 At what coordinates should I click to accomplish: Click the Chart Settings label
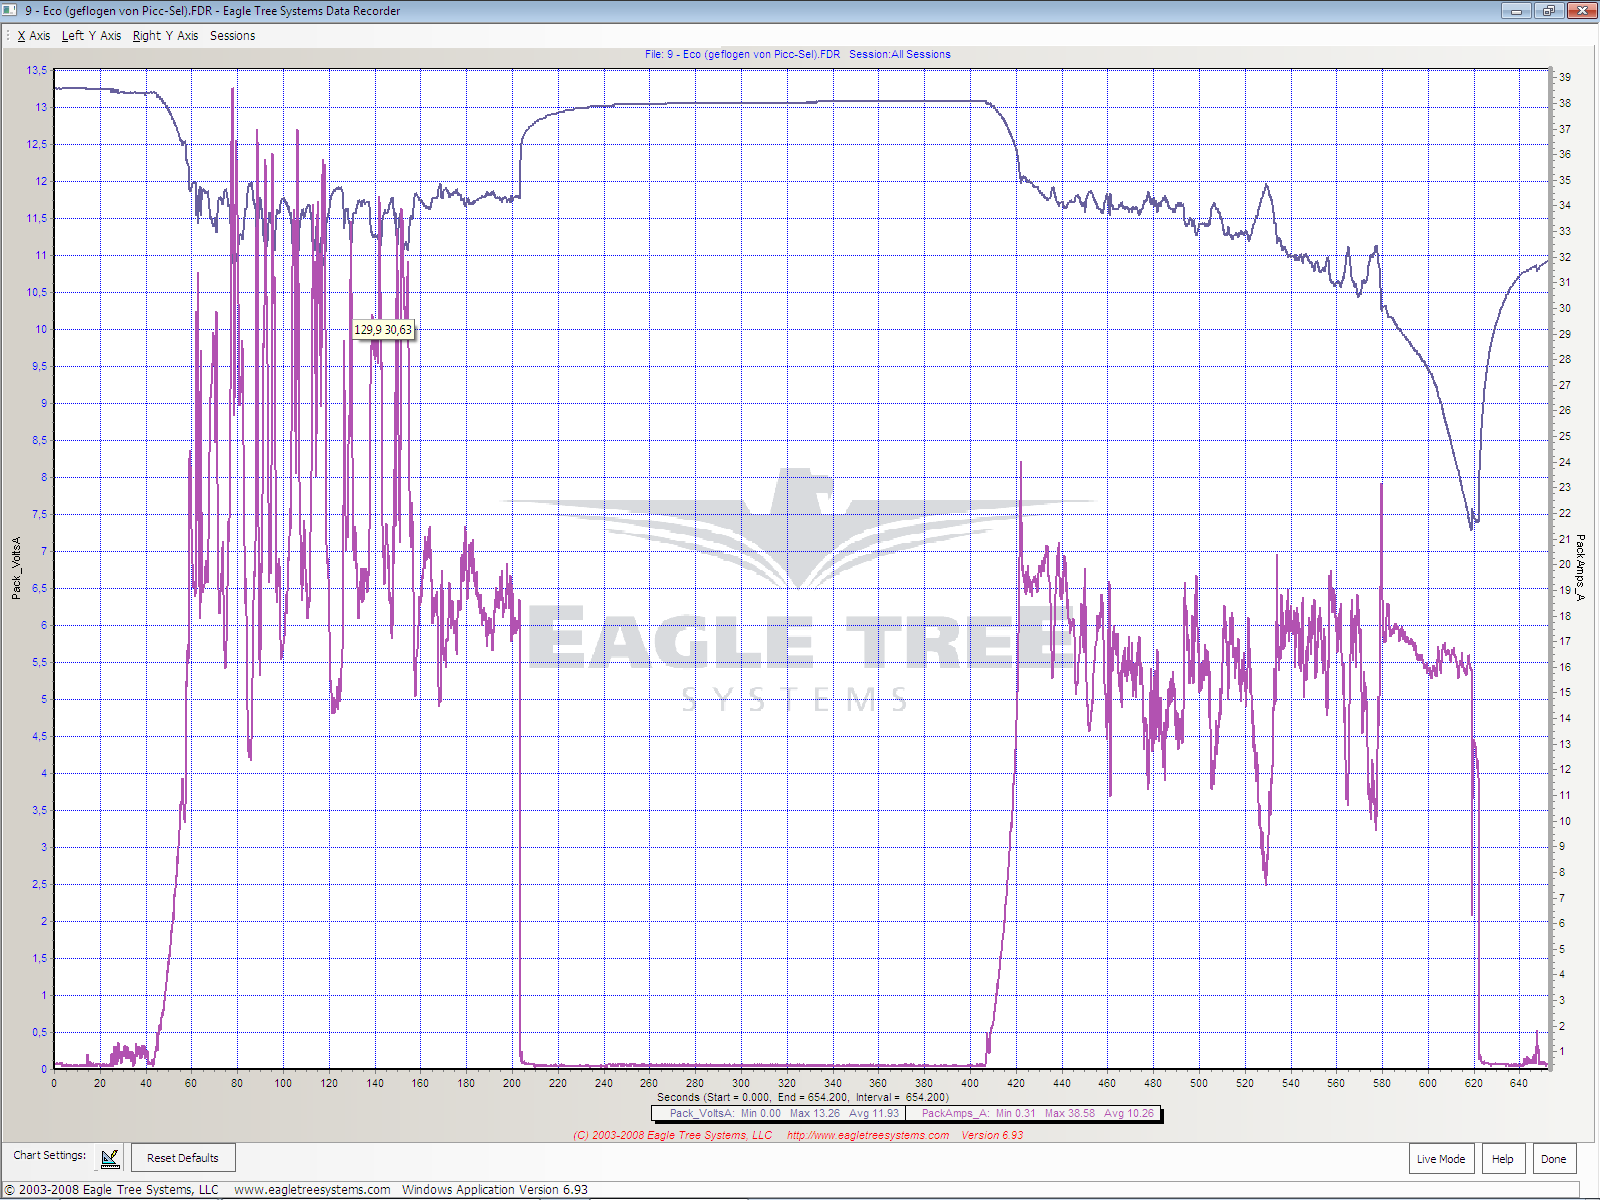click(x=50, y=1155)
